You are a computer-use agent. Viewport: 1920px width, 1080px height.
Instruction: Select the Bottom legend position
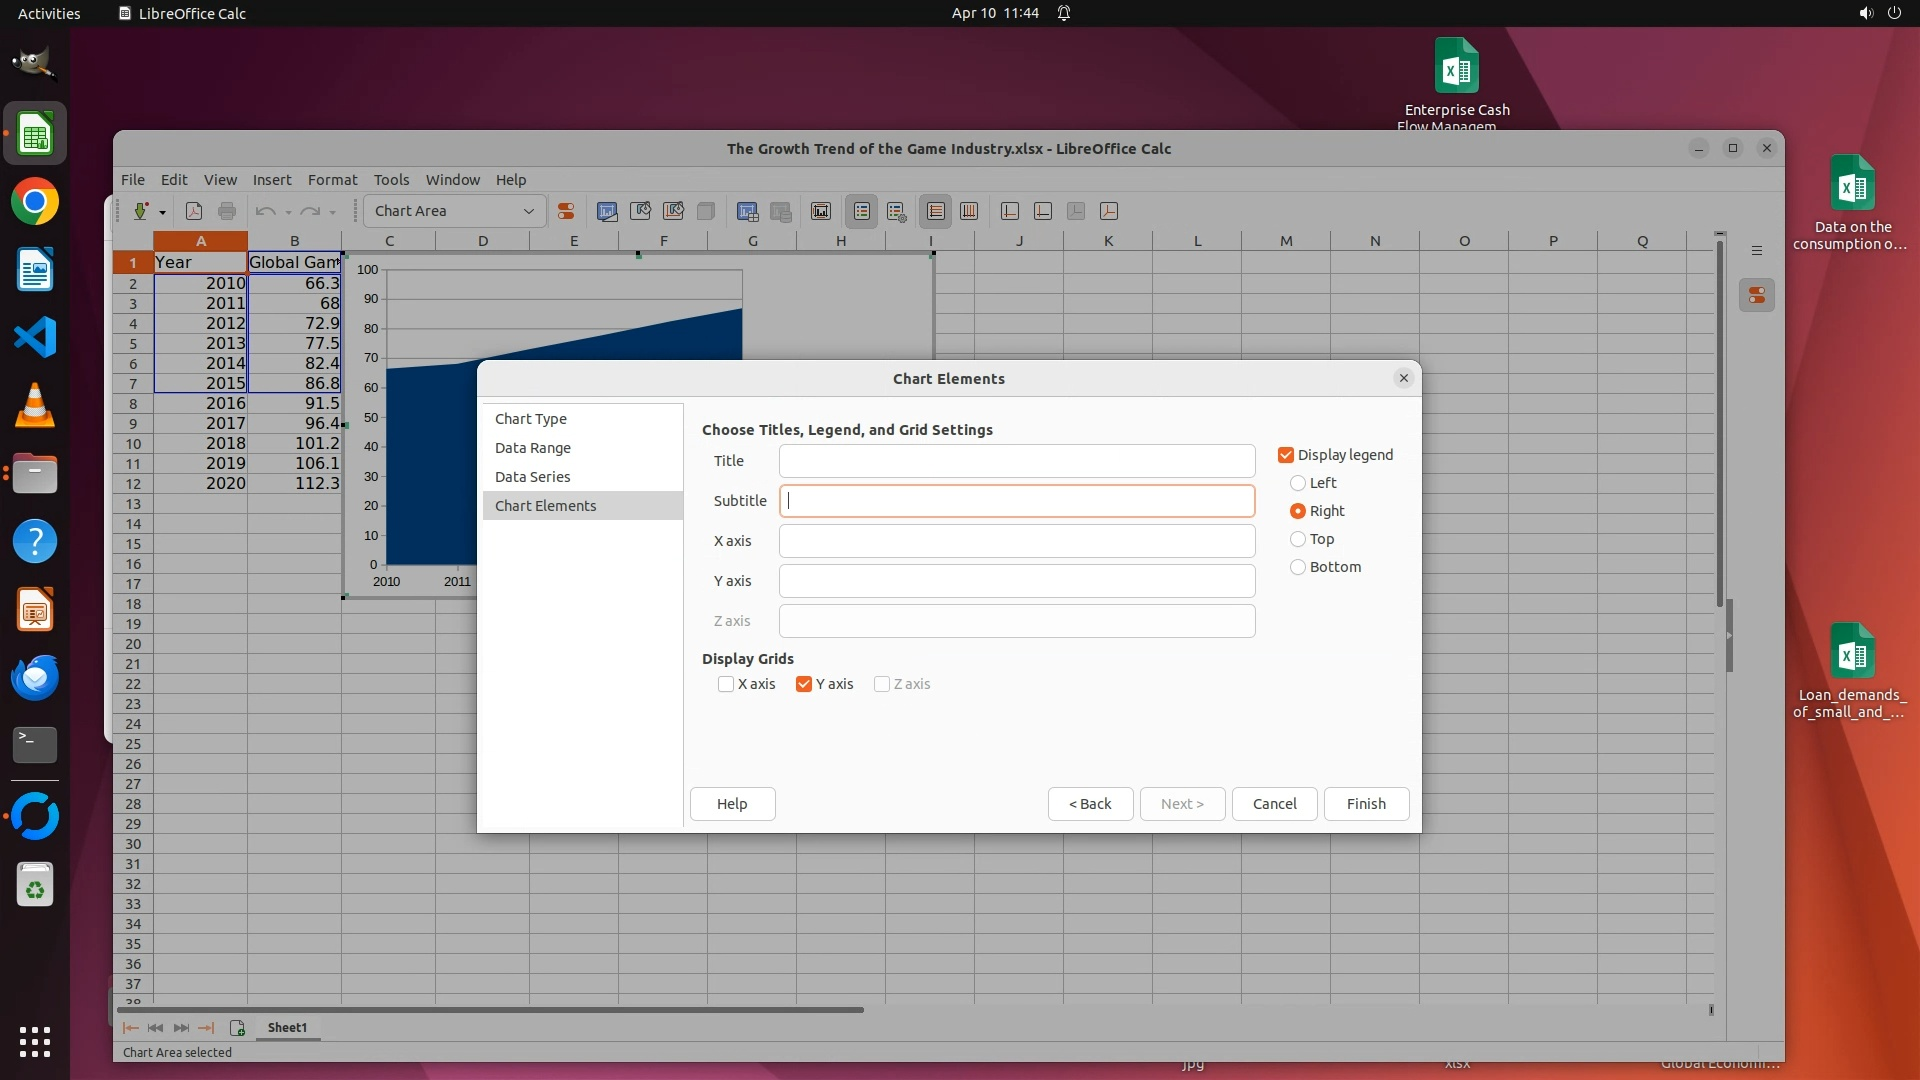click(1298, 567)
